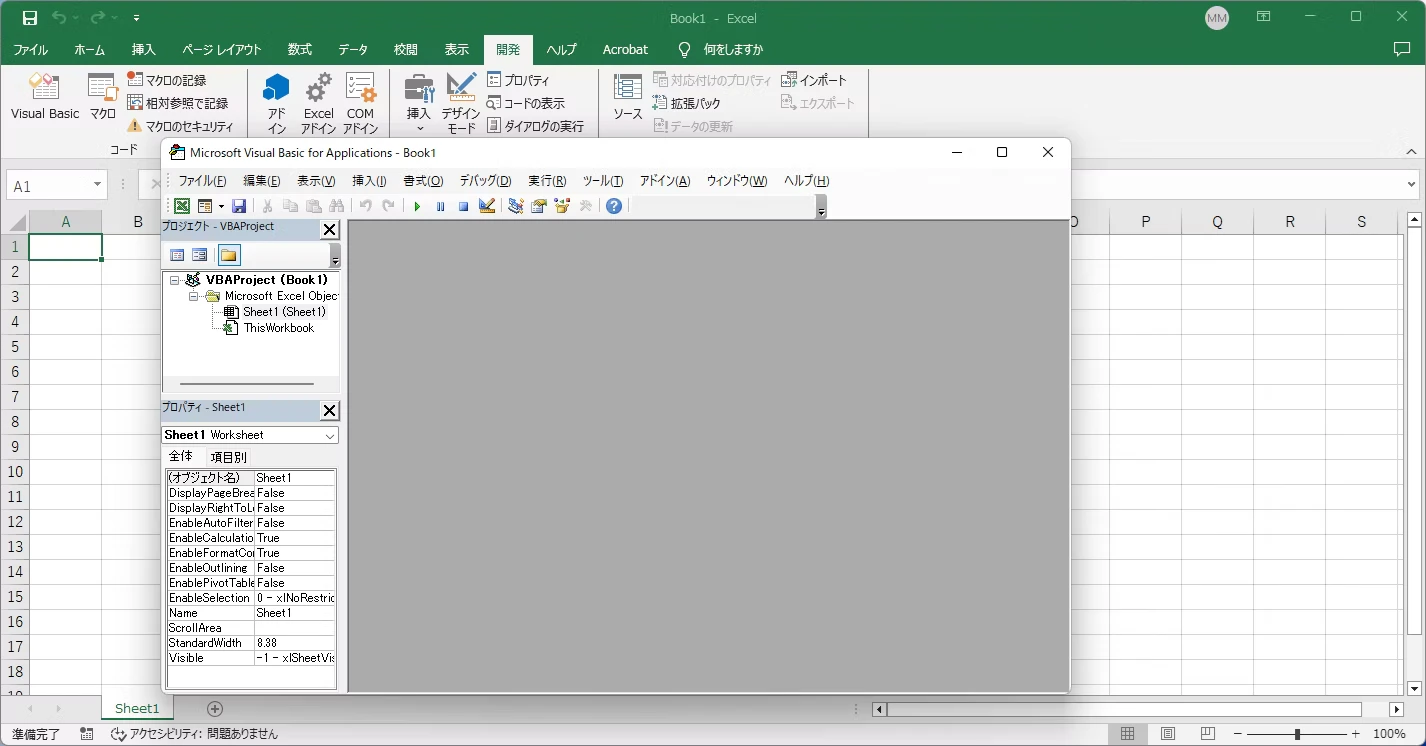Toggle デザインモード (Design Mode)
Image resolution: width=1426 pixels, height=746 pixels.
pos(461,103)
